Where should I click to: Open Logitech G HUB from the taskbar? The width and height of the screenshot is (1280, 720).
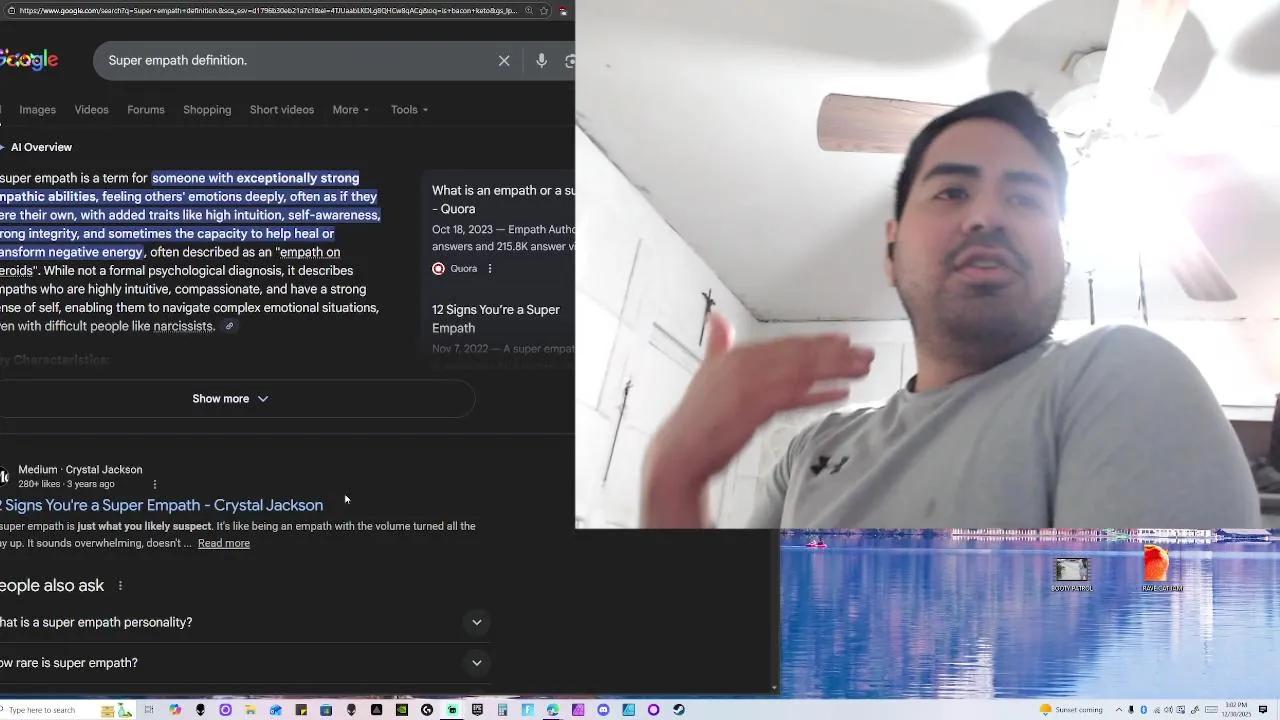click(x=427, y=710)
